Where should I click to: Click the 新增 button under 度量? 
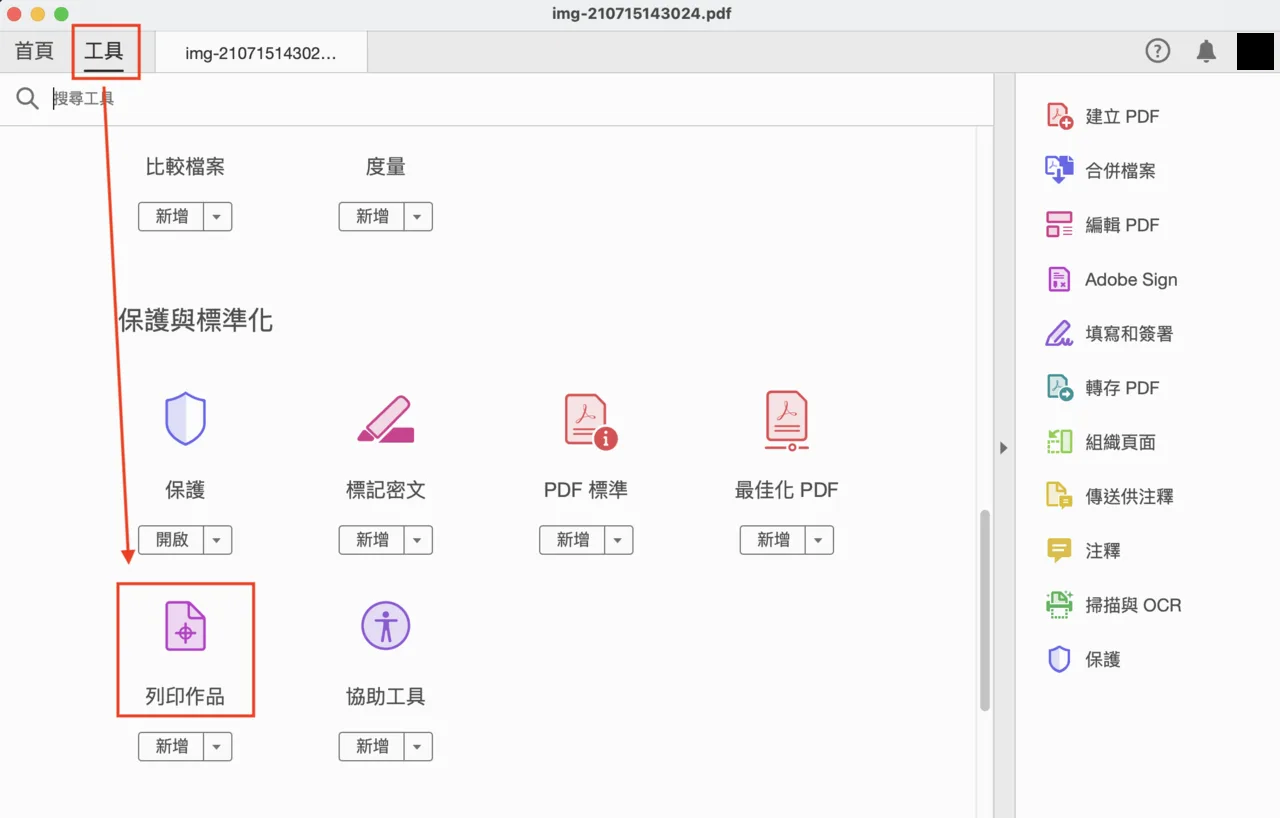click(x=372, y=217)
